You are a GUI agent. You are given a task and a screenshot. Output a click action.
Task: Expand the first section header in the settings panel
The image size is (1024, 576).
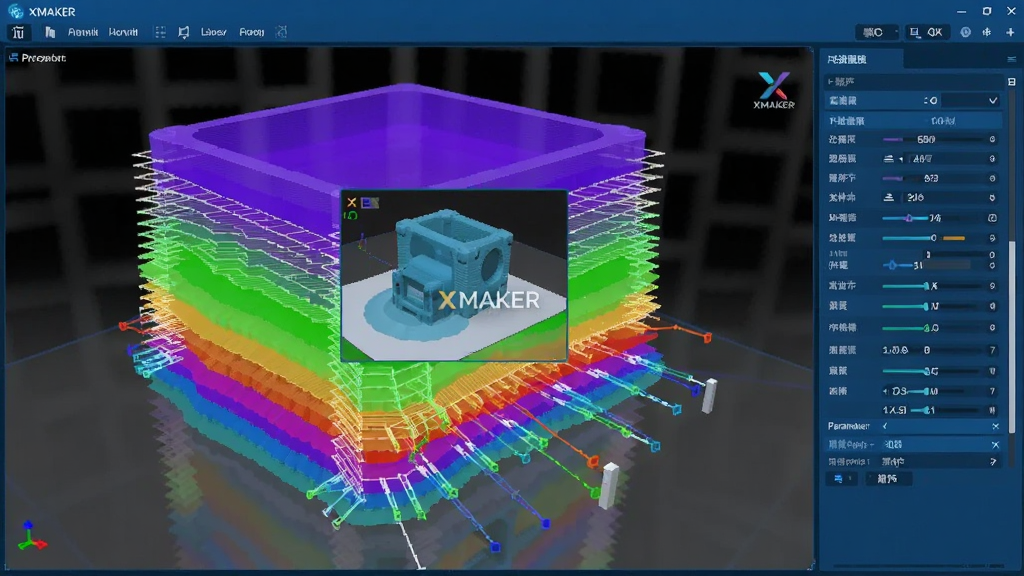(x=913, y=82)
